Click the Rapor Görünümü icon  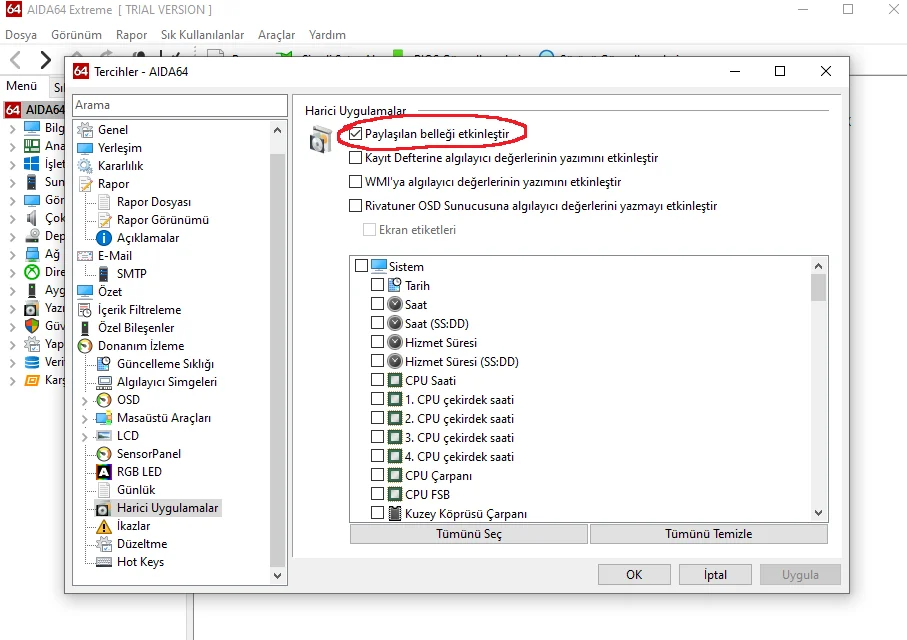coord(104,220)
